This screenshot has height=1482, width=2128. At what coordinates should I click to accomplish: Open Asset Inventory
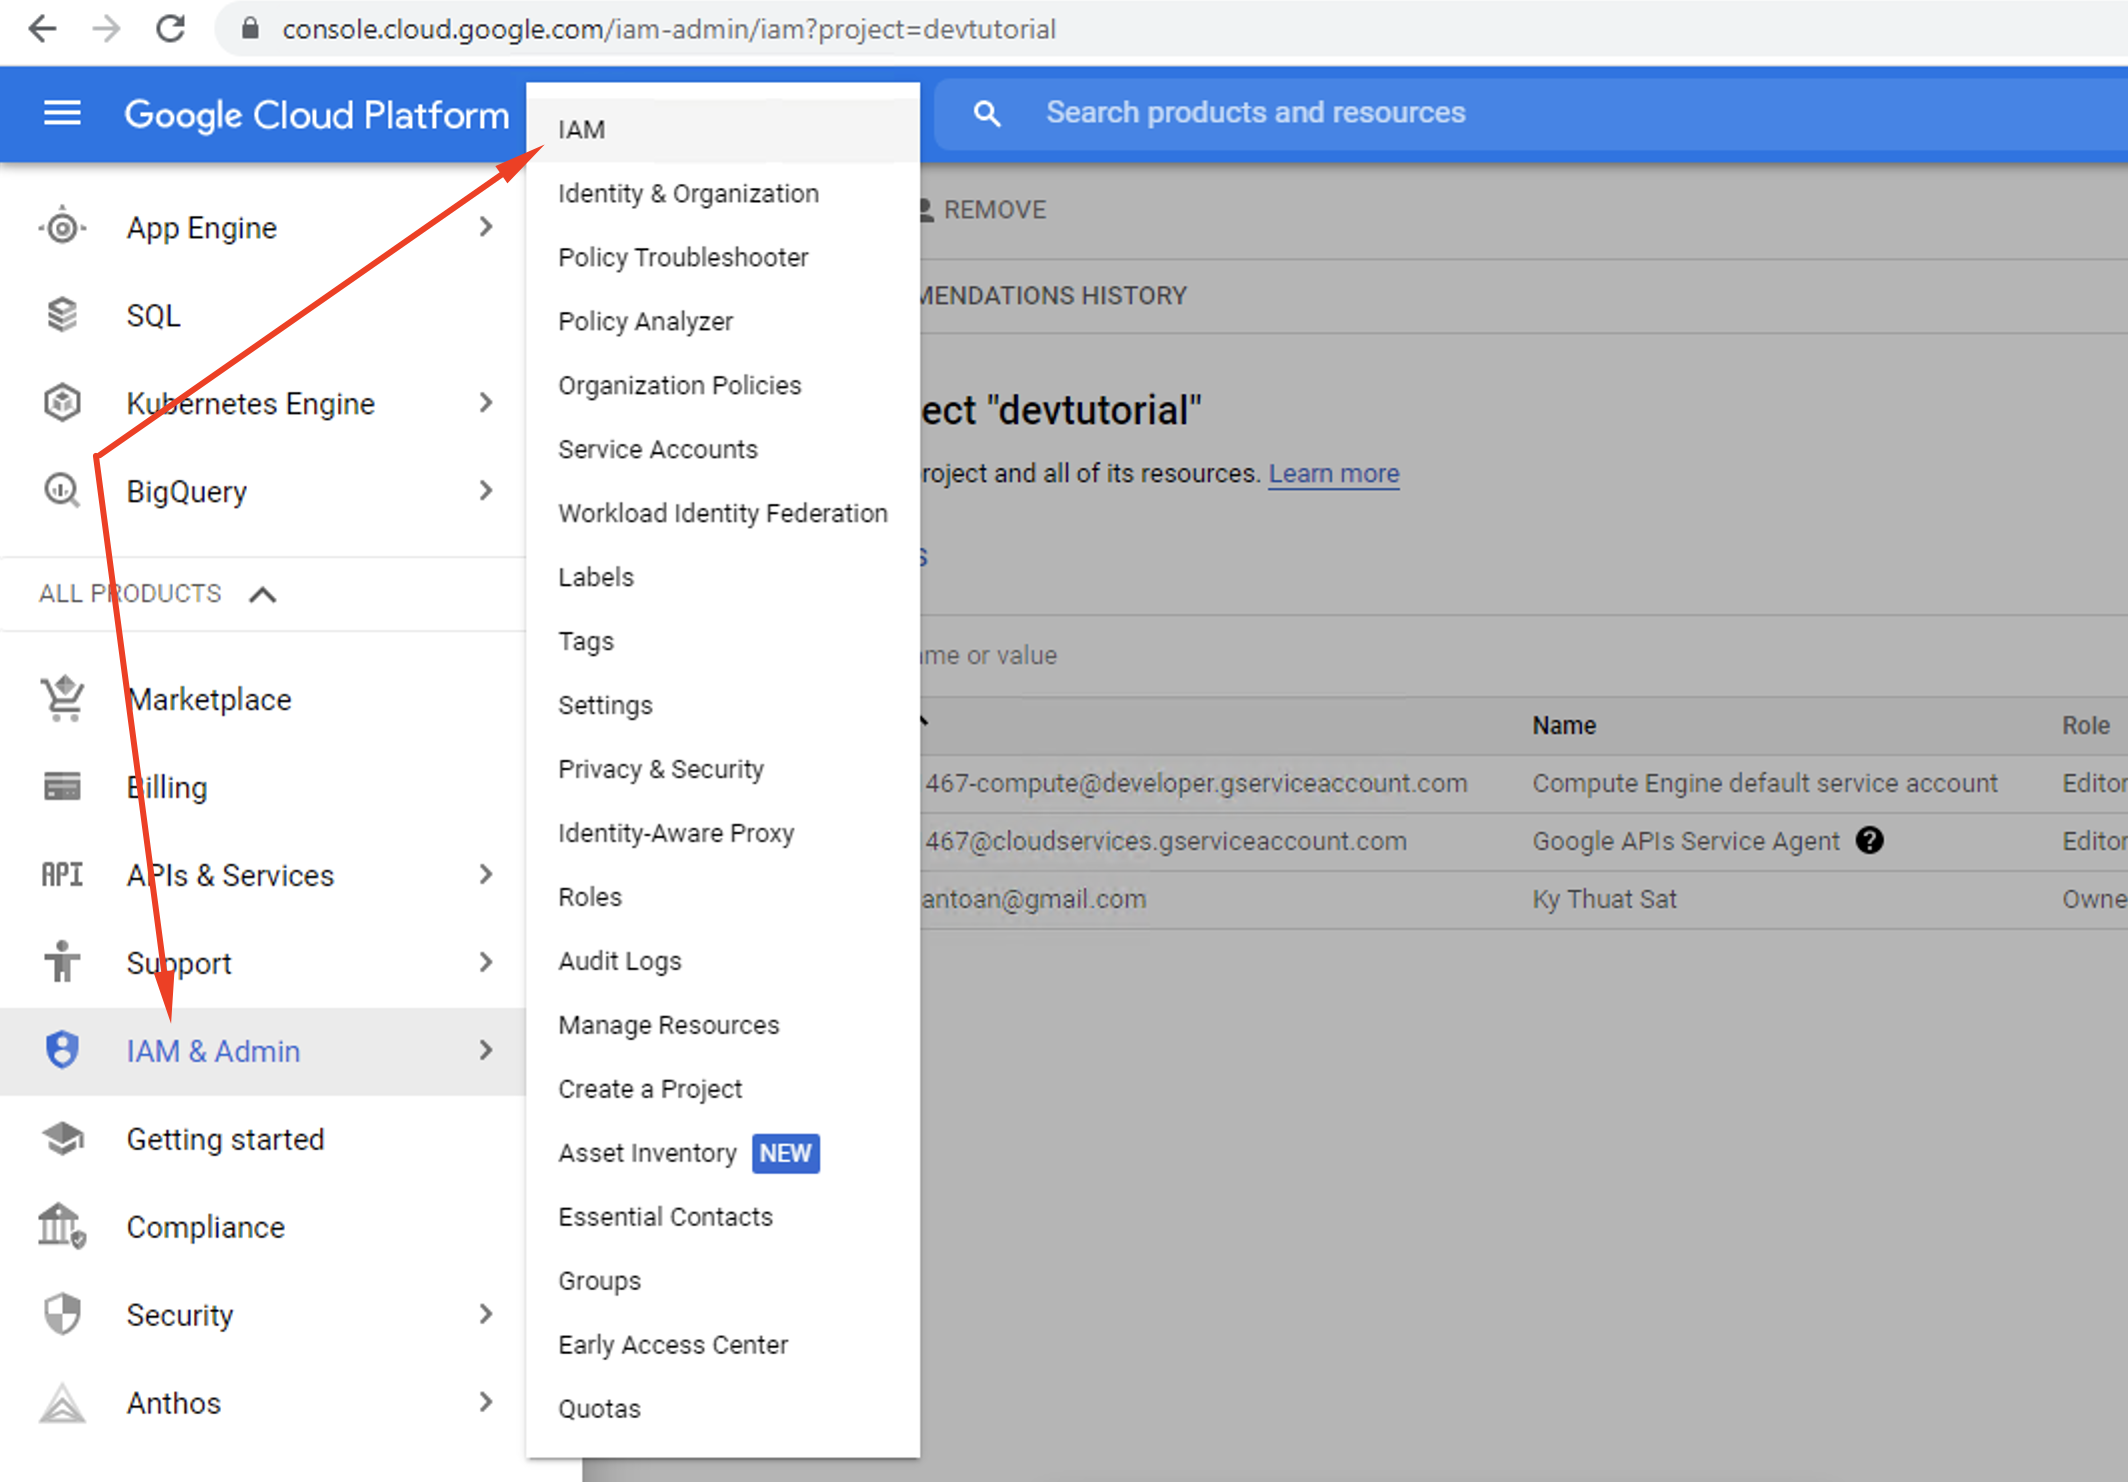tap(723, 1153)
